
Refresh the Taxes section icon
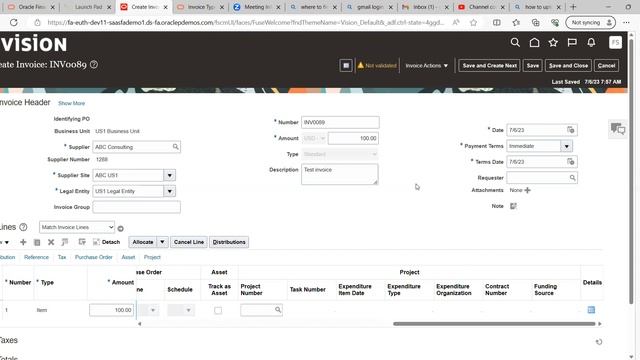pyautogui.click(x=599, y=342)
